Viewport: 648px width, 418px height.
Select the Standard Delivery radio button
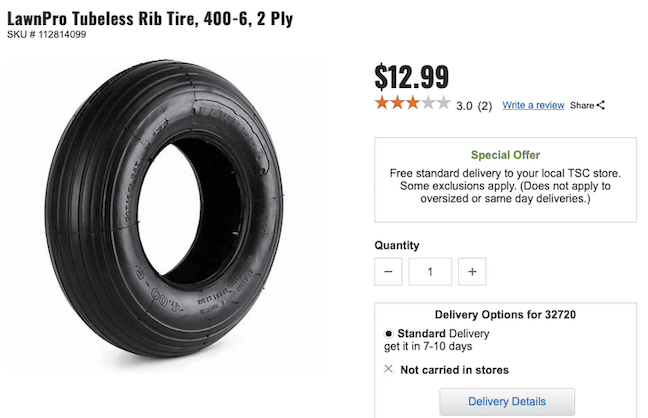(388, 333)
